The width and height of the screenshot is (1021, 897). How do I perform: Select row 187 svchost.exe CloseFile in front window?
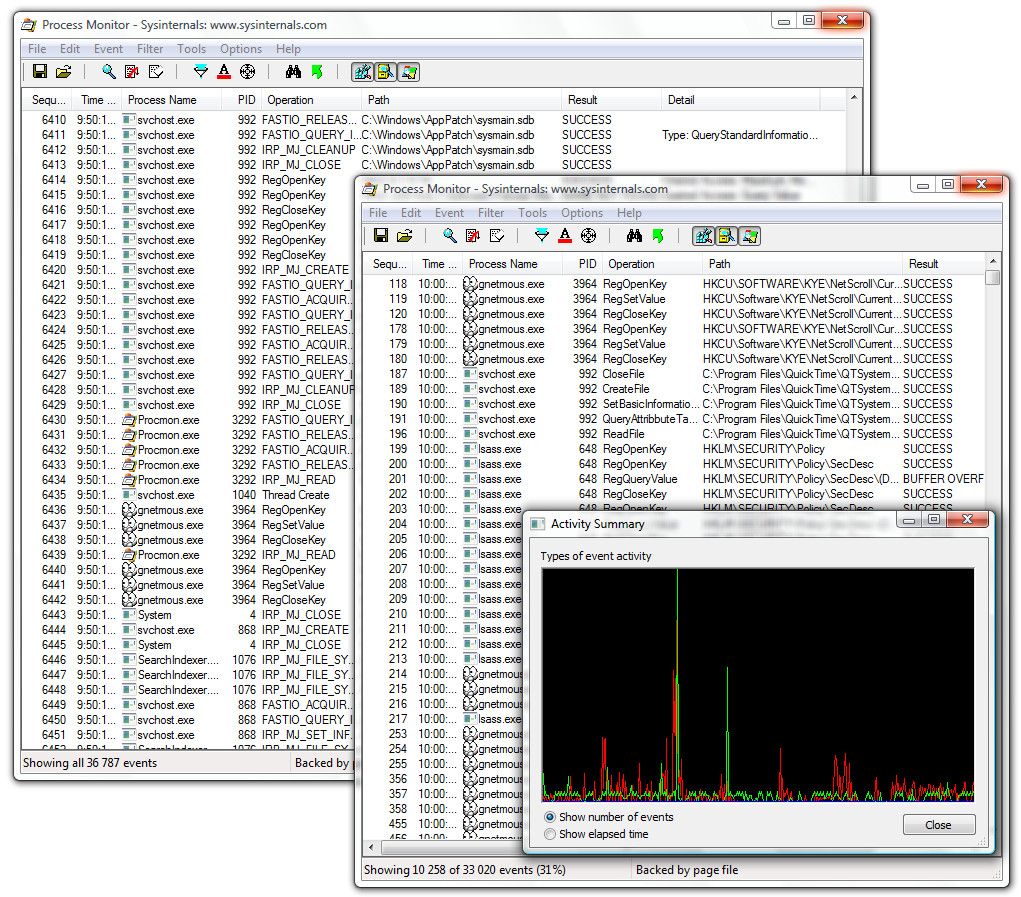(x=674, y=374)
